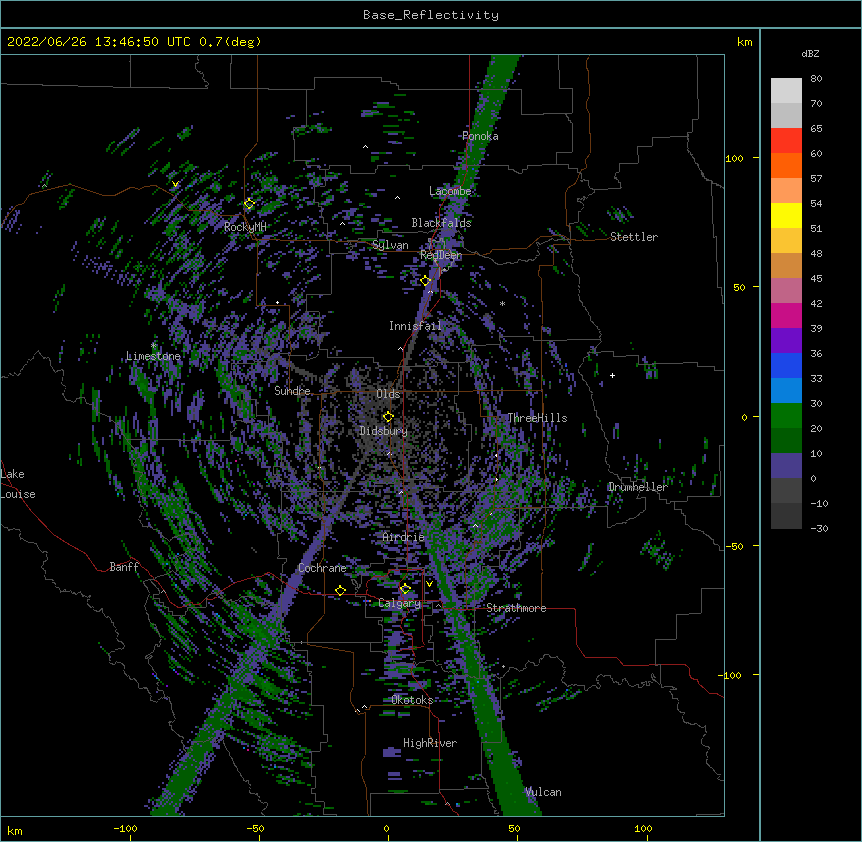Viewport: 862px width, 842px height.
Task: Click the -100 tick on the horizontal axis
Action: pyautogui.click(x=125, y=828)
